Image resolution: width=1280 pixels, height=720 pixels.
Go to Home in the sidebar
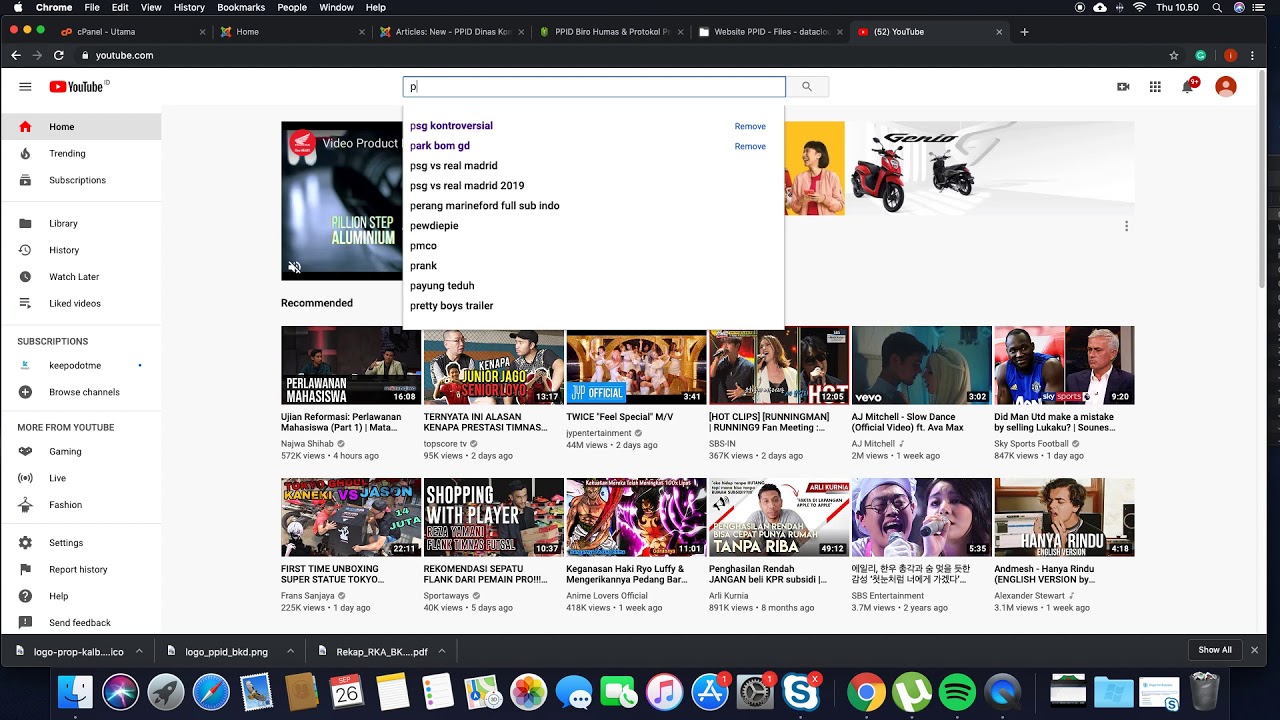click(81, 127)
